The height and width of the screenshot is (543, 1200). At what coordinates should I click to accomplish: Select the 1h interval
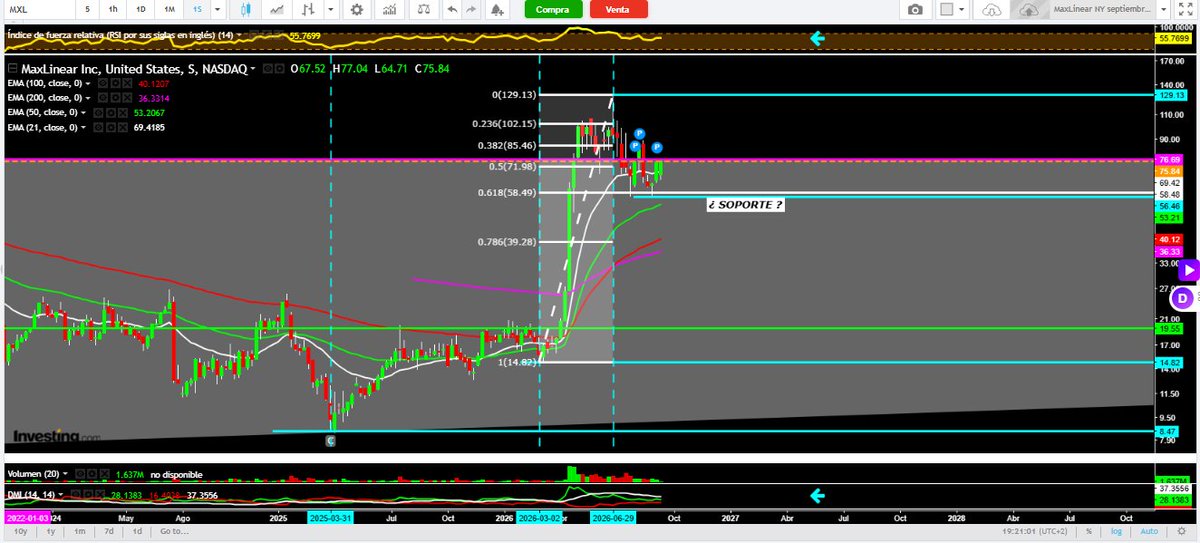coord(113,9)
